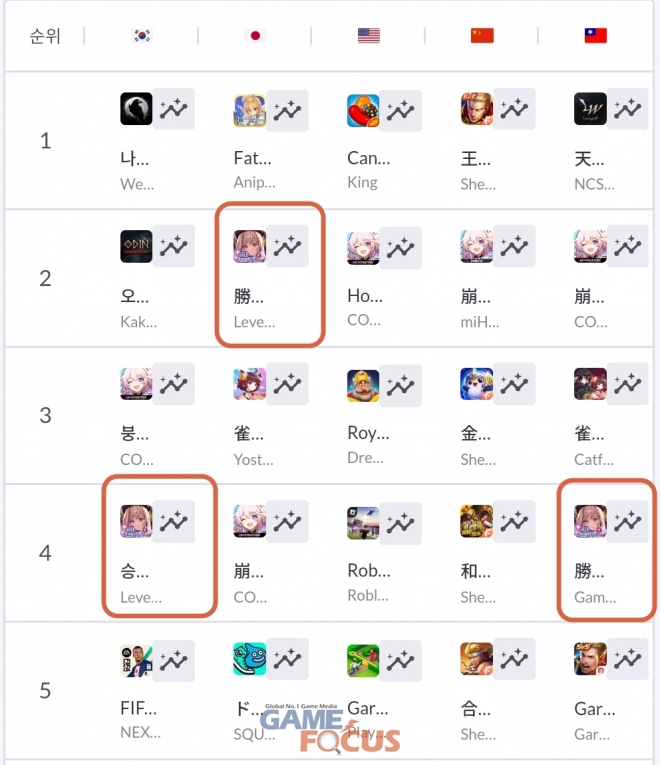The width and height of the screenshot is (660, 765).
Task: Open the King publisher link
Action: click(362, 182)
